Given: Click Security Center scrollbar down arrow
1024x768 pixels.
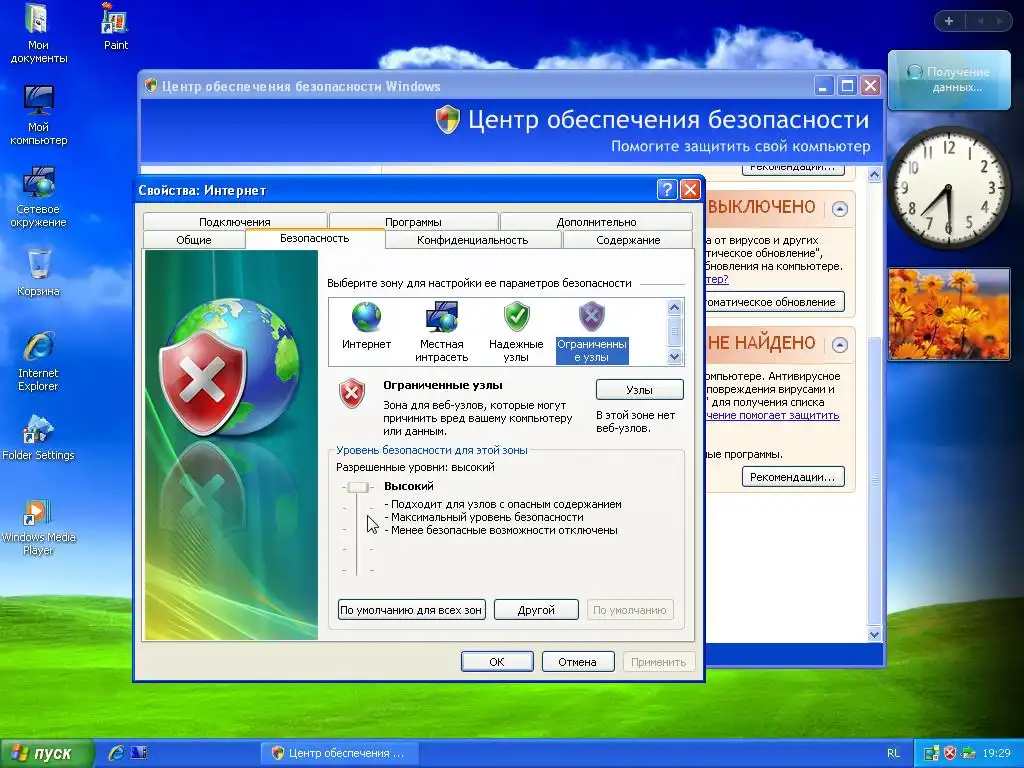Looking at the screenshot, I should point(874,634).
